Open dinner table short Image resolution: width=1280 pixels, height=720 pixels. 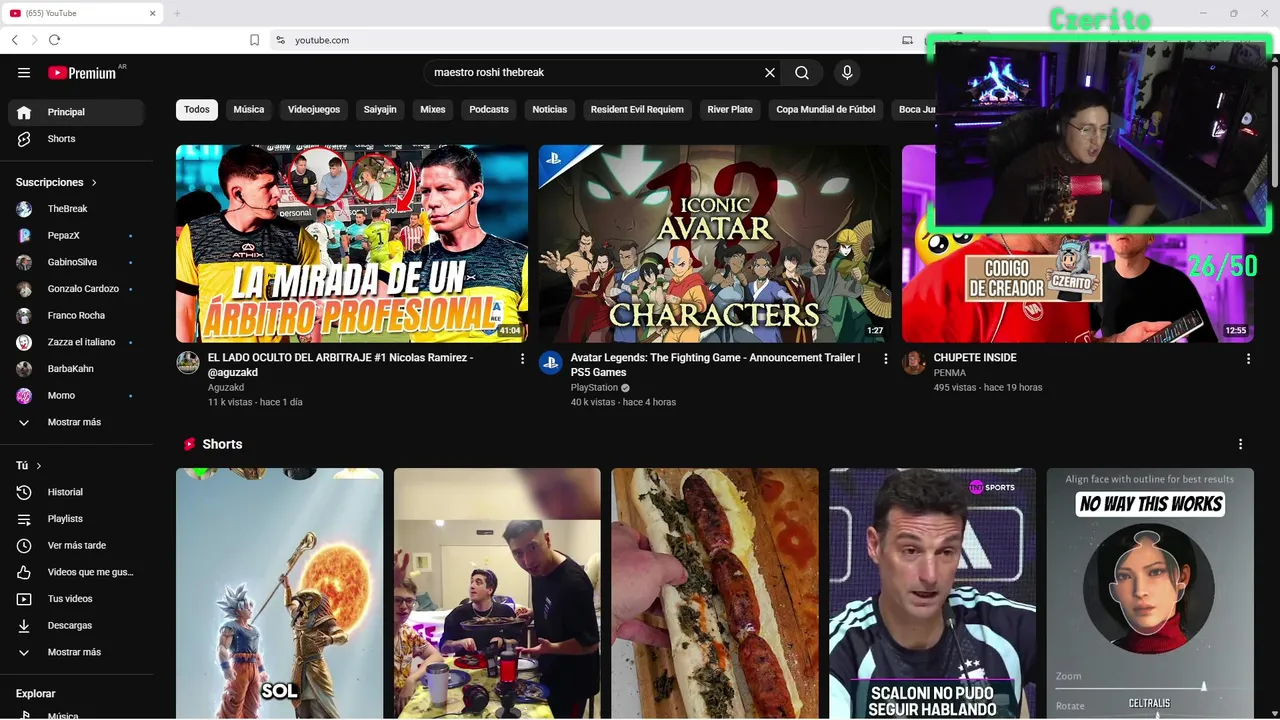coord(497,593)
